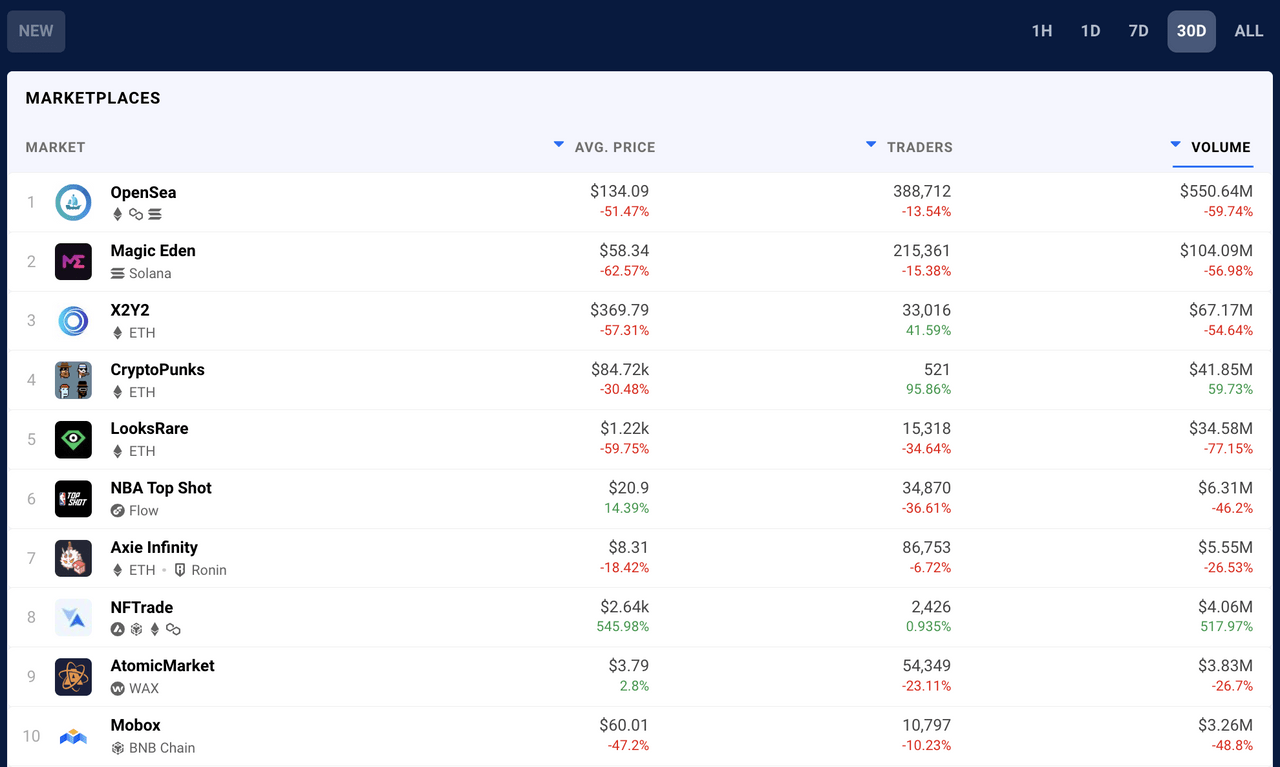Sort by VOLUME column arrow
The image size is (1280, 767).
click(1176, 145)
